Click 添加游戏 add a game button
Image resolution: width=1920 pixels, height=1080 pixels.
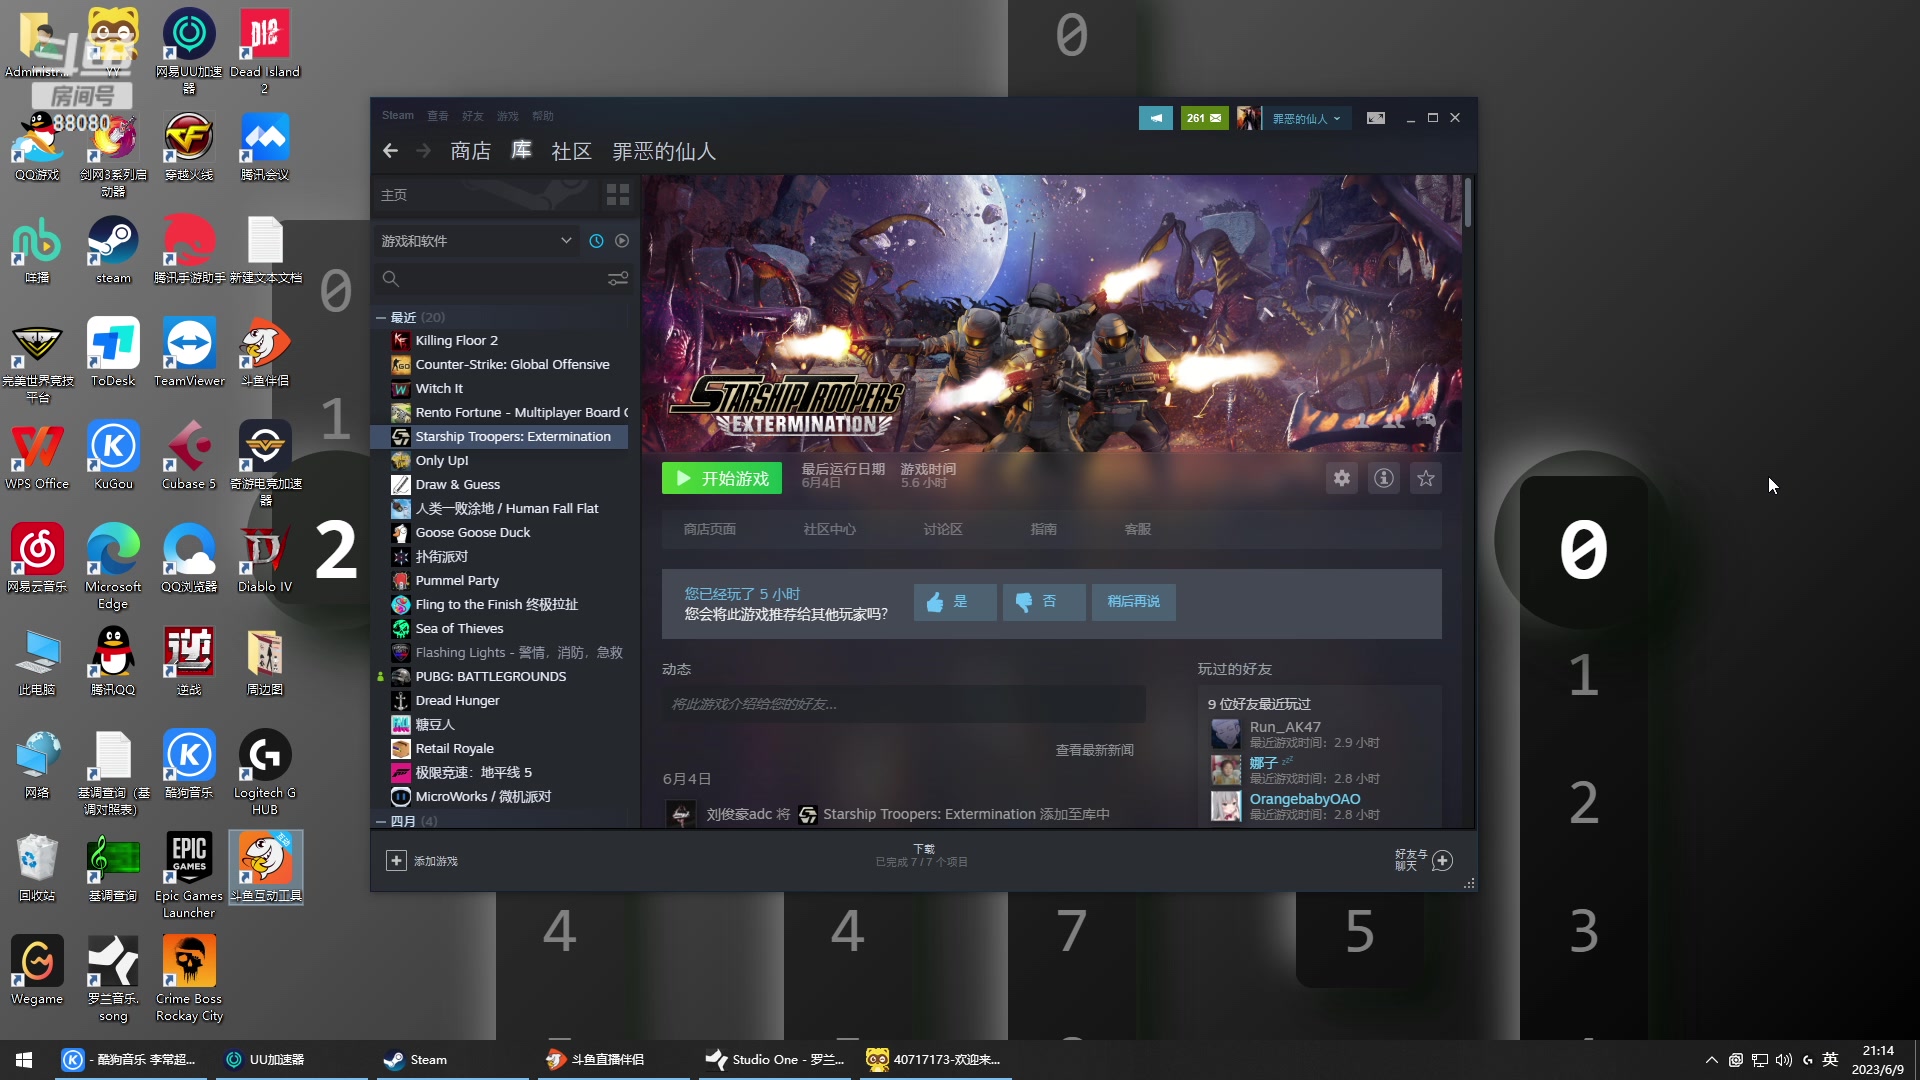[423, 861]
